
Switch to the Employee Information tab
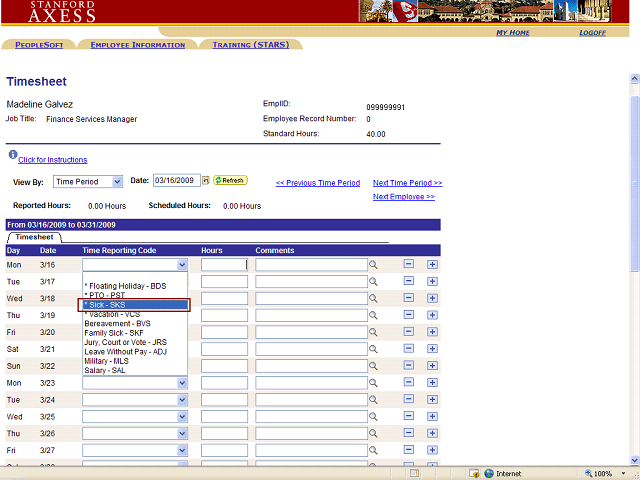[x=137, y=45]
